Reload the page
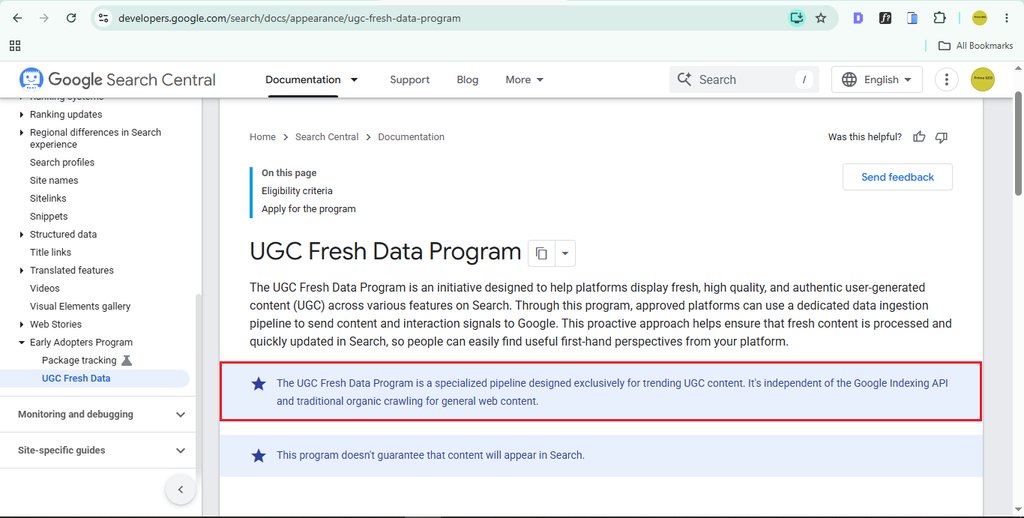Viewport: 1024px width, 518px height. click(x=71, y=18)
